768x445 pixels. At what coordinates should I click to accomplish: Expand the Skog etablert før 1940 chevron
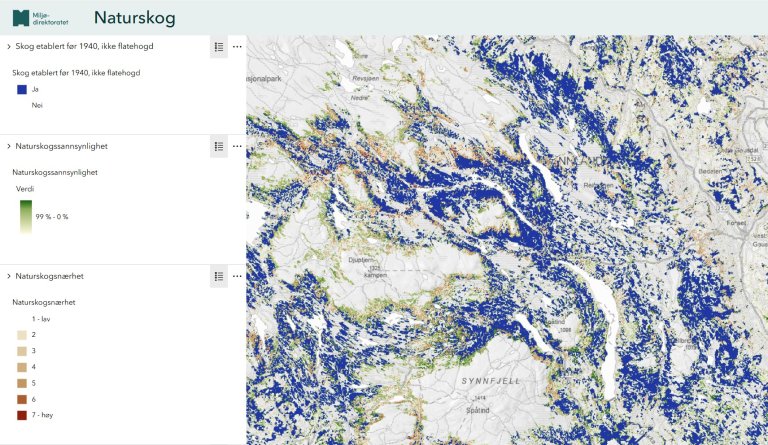(8, 47)
